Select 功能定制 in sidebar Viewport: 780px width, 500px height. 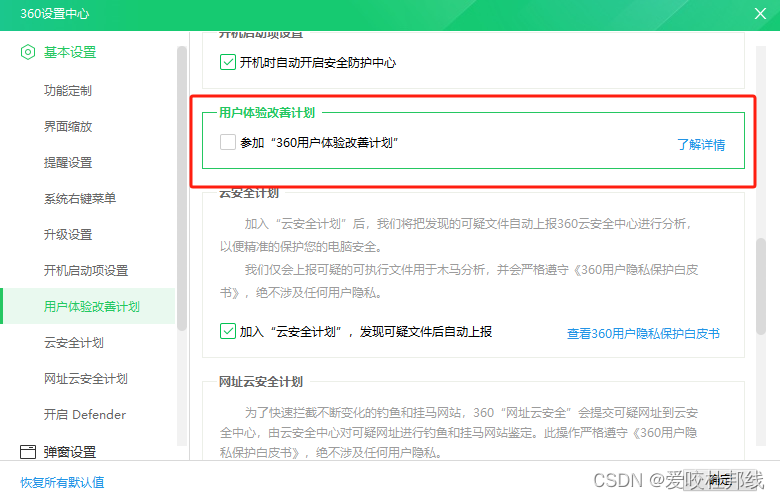click(x=68, y=91)
